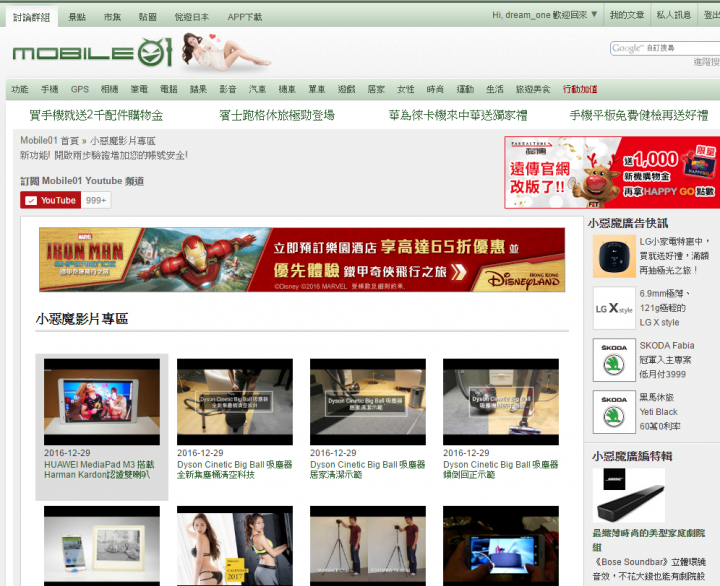720x586 pixels.
Task: Open the 景點 tab
Action: (77, 17)
